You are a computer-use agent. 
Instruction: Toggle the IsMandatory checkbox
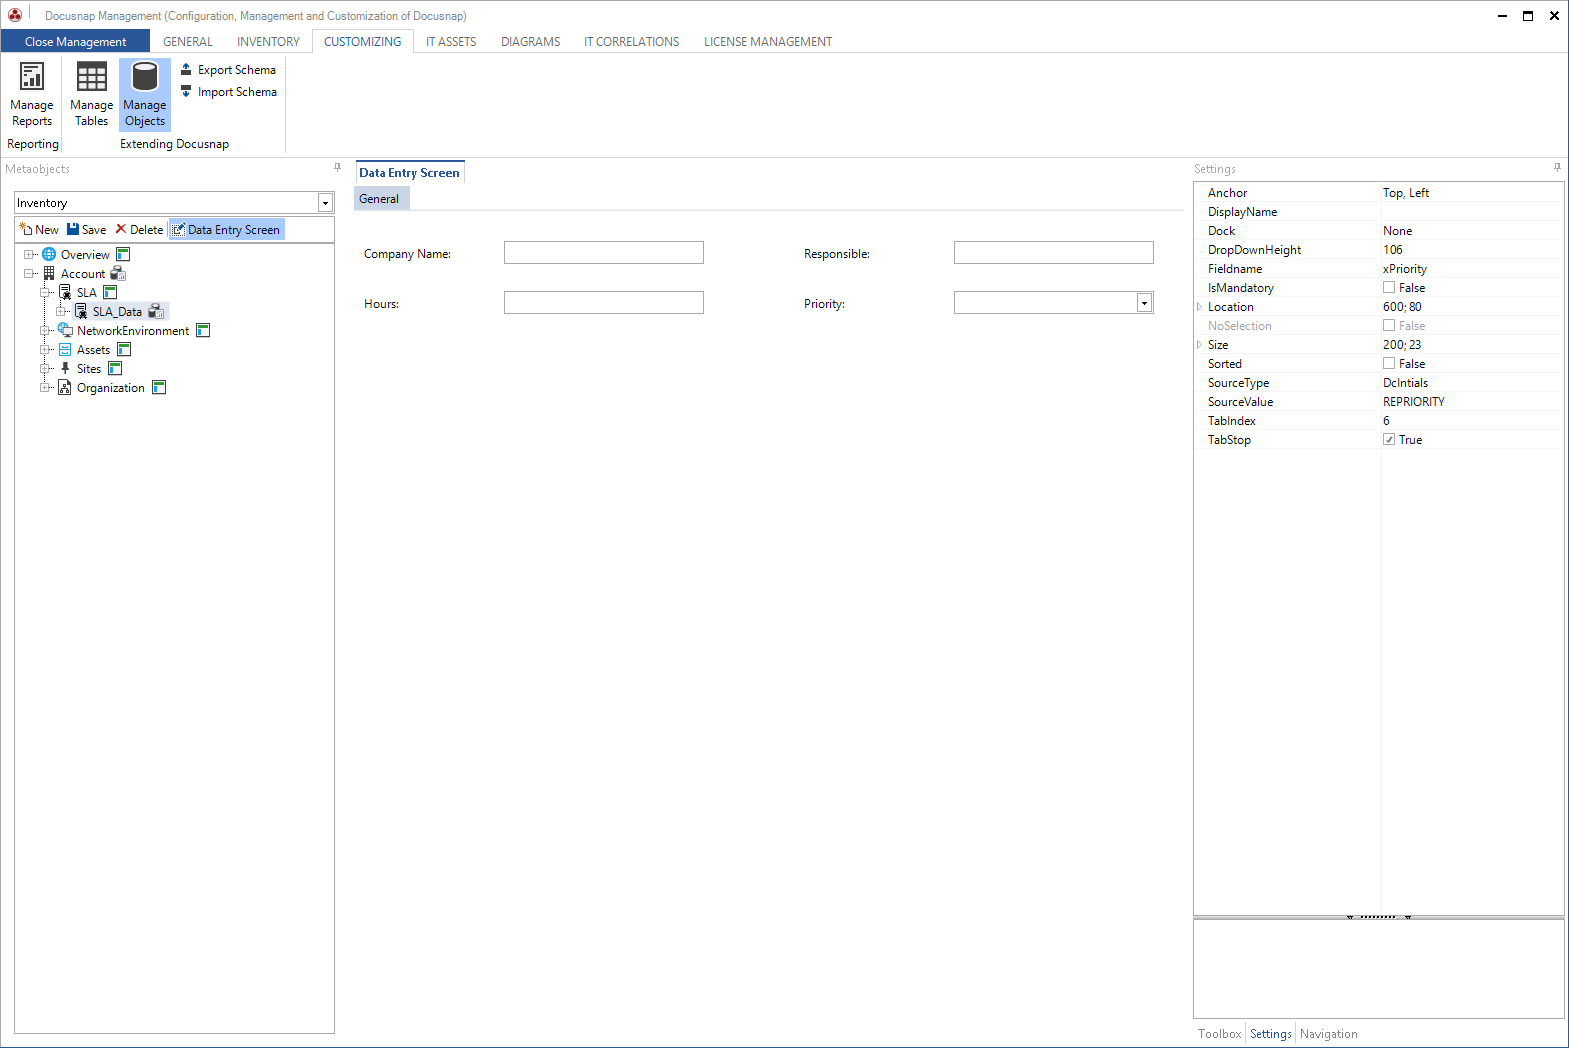pyautogui.click(x=1389, y=287)
